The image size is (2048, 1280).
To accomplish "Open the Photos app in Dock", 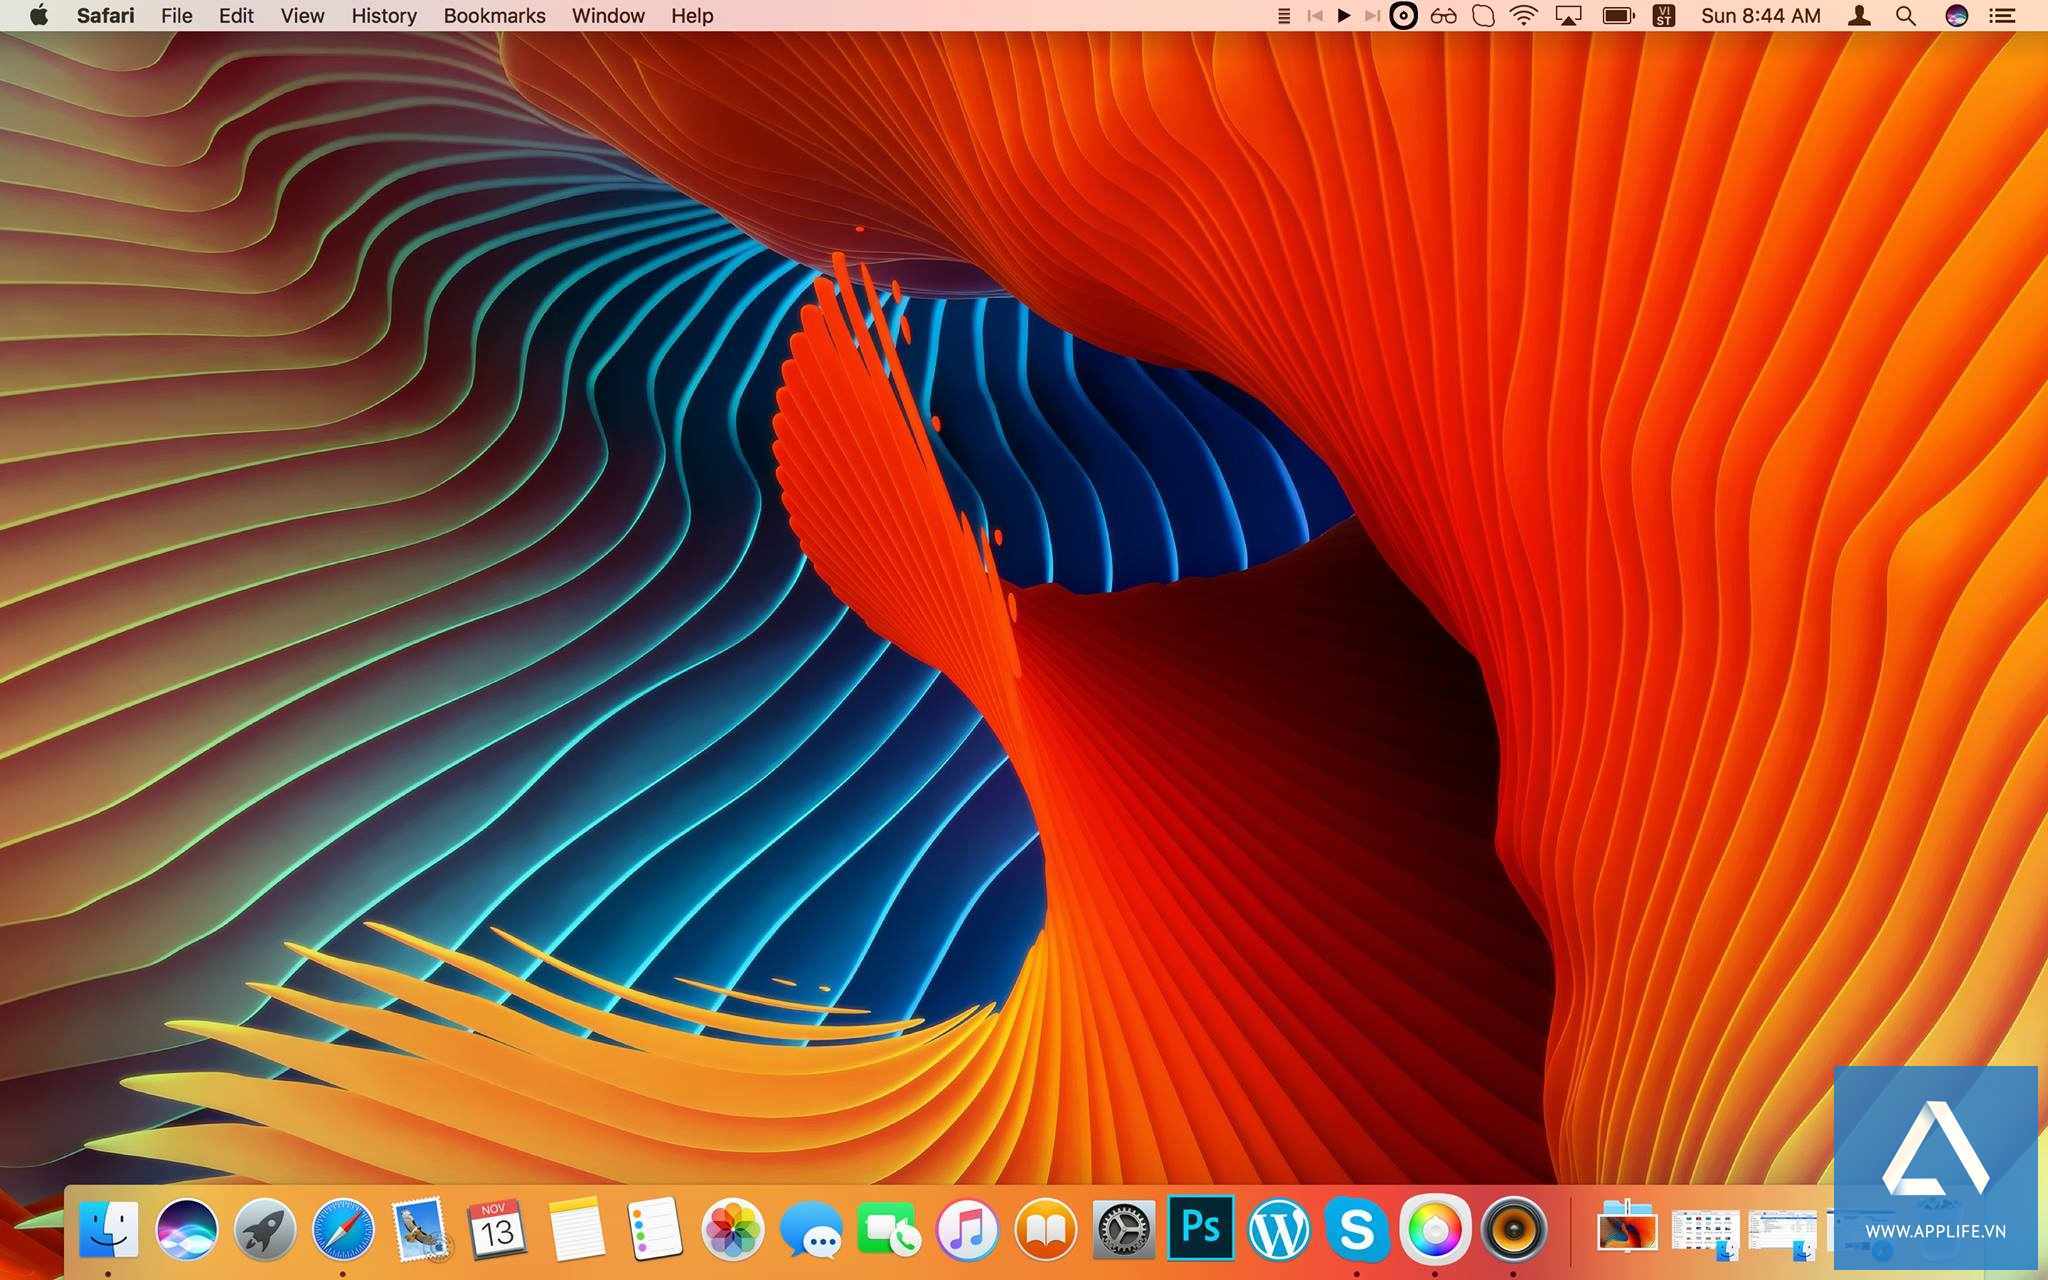I will (x=732, y=1228).
